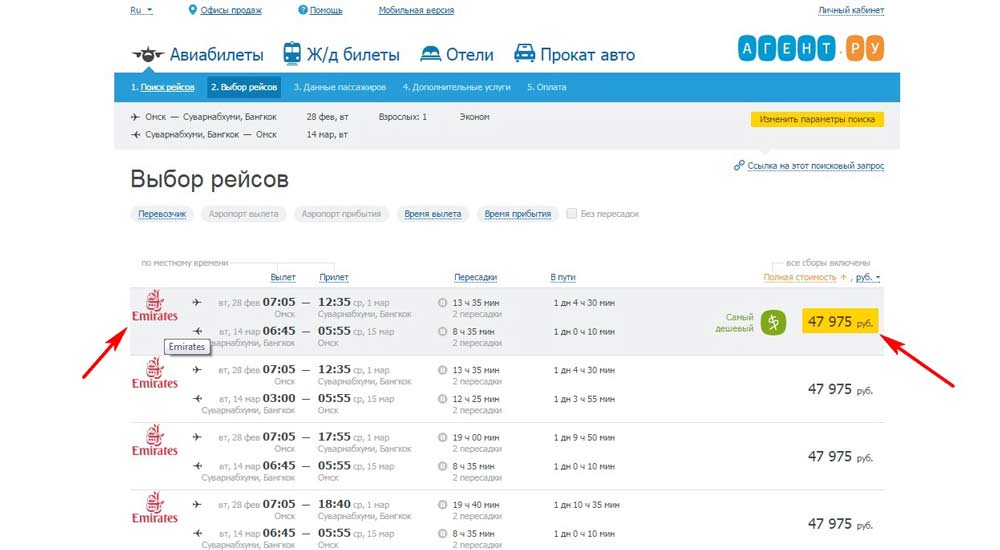Sort by В пути column
The image size is (1000, 550).
(x=562, y=278)
